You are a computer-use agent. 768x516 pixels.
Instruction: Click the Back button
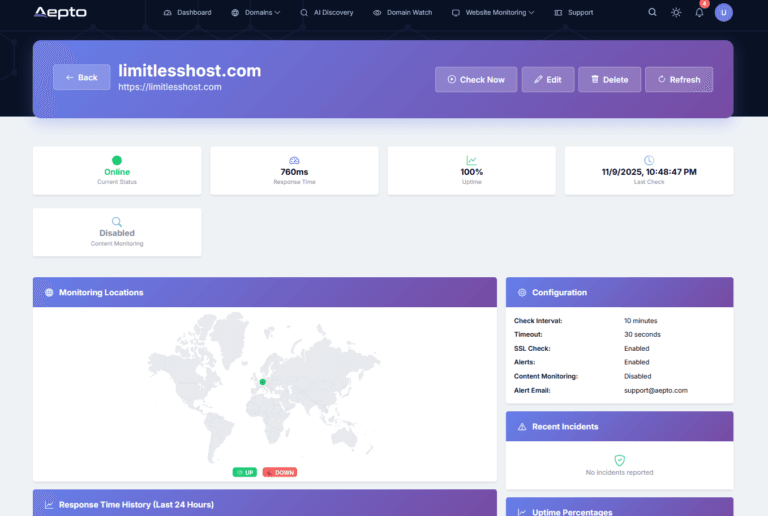[82, 77]
